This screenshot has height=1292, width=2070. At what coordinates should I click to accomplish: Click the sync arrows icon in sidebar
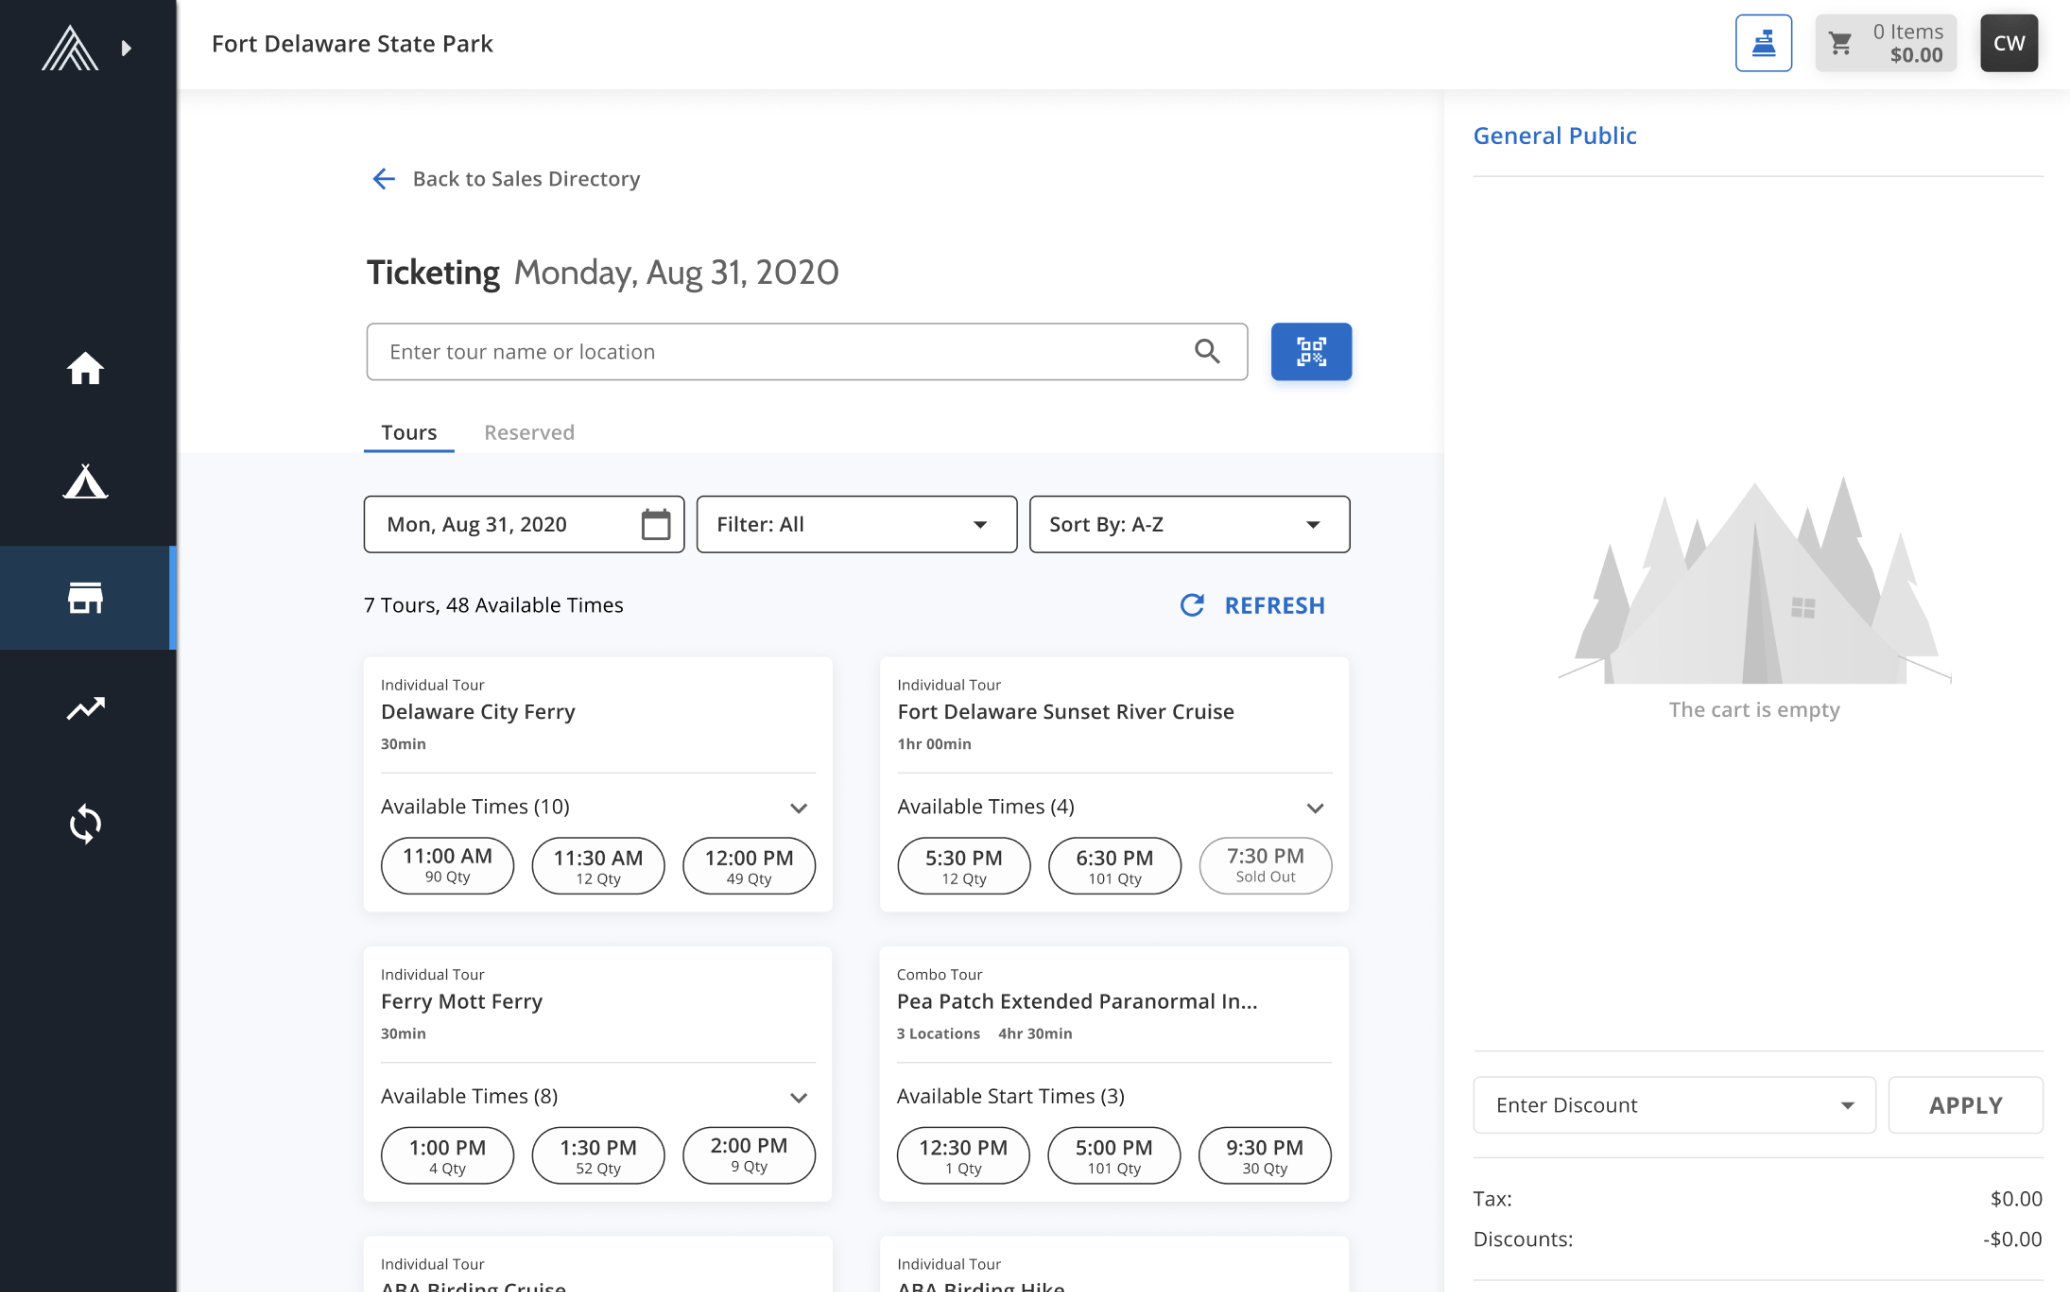(85, 824)
